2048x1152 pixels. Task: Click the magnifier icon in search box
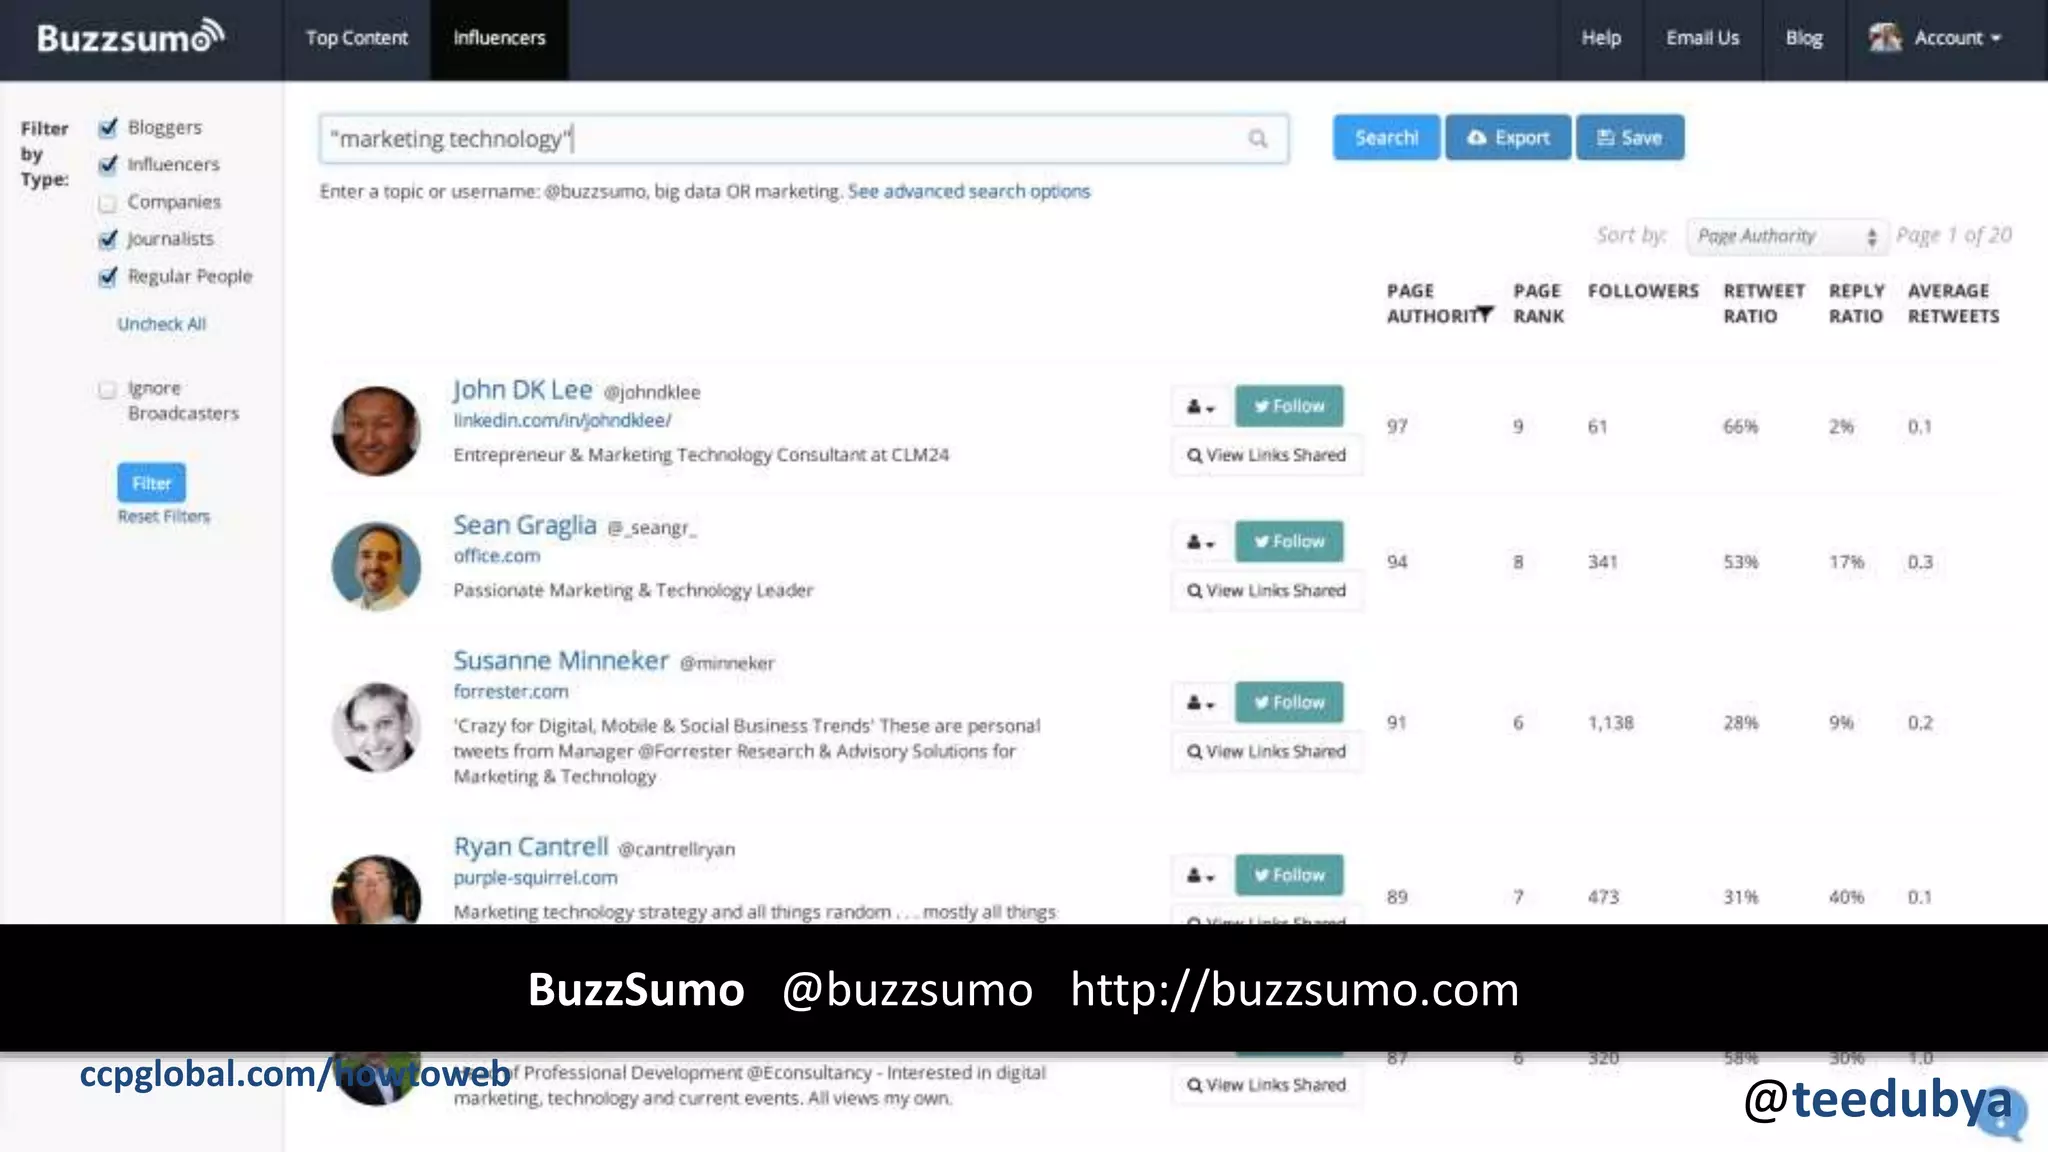1257,139
